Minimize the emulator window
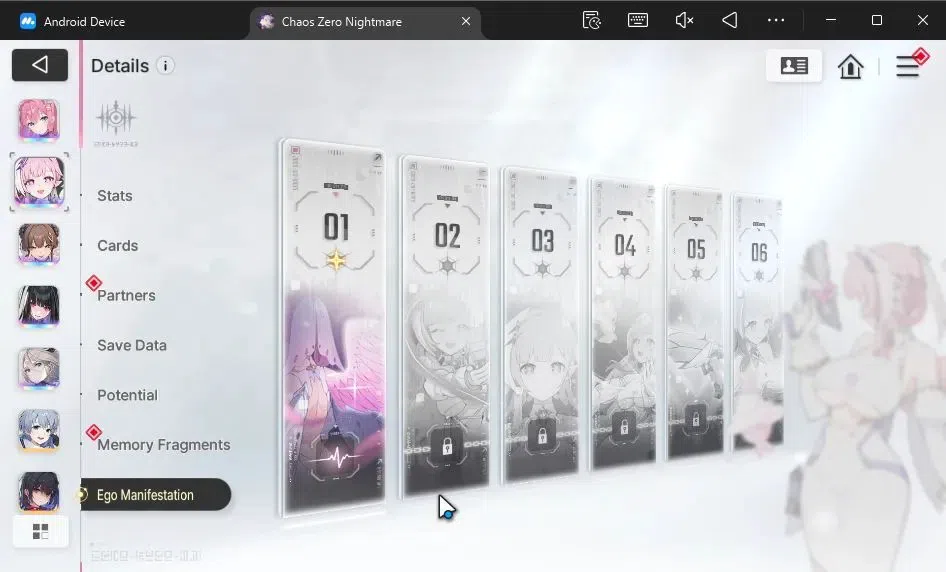The height and width of the screenshot is (572, 946). [x=831, y=21]
